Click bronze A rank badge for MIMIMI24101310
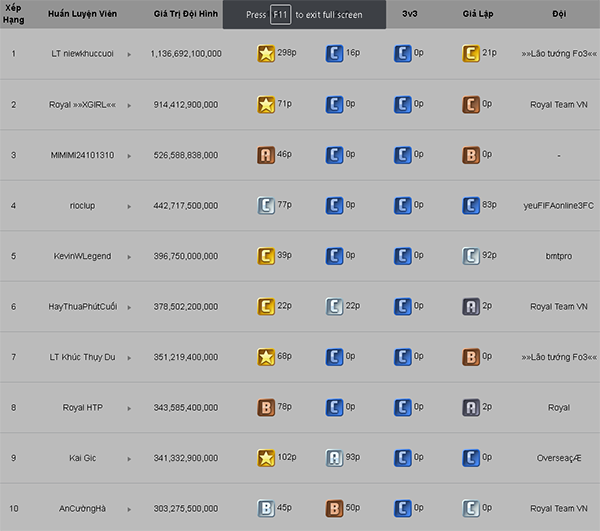Screen dimensions: 600x531 [266, 155]
